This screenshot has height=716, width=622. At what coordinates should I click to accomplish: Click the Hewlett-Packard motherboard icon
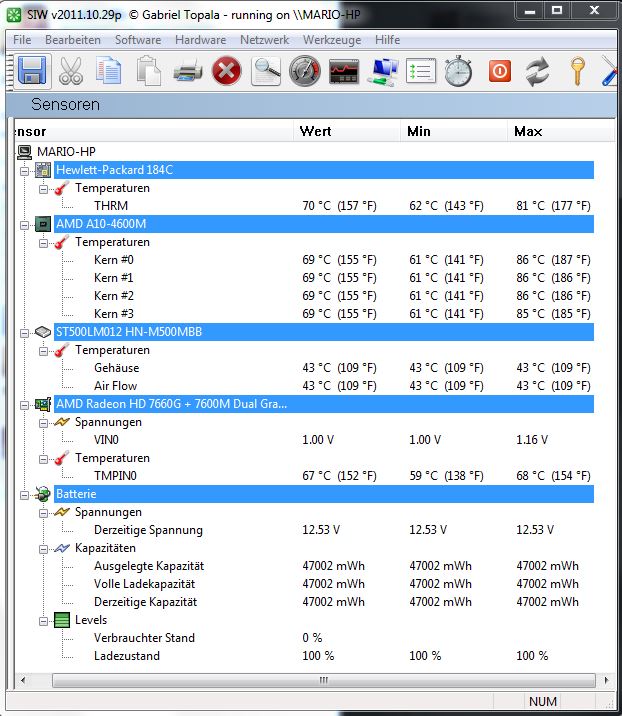43,170
